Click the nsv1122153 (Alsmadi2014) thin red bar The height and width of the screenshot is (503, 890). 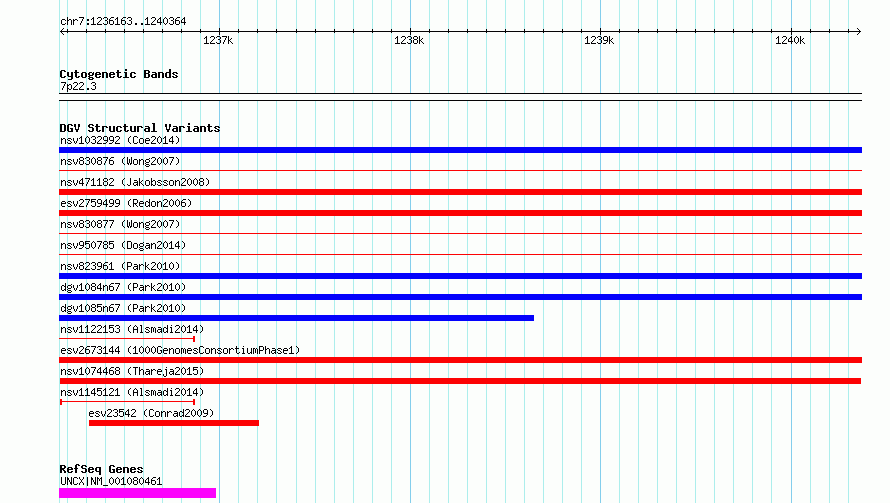click(x=128, y=339)
